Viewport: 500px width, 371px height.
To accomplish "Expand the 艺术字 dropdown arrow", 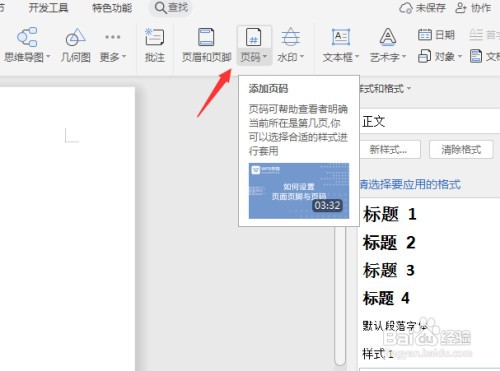I will 404,57.
